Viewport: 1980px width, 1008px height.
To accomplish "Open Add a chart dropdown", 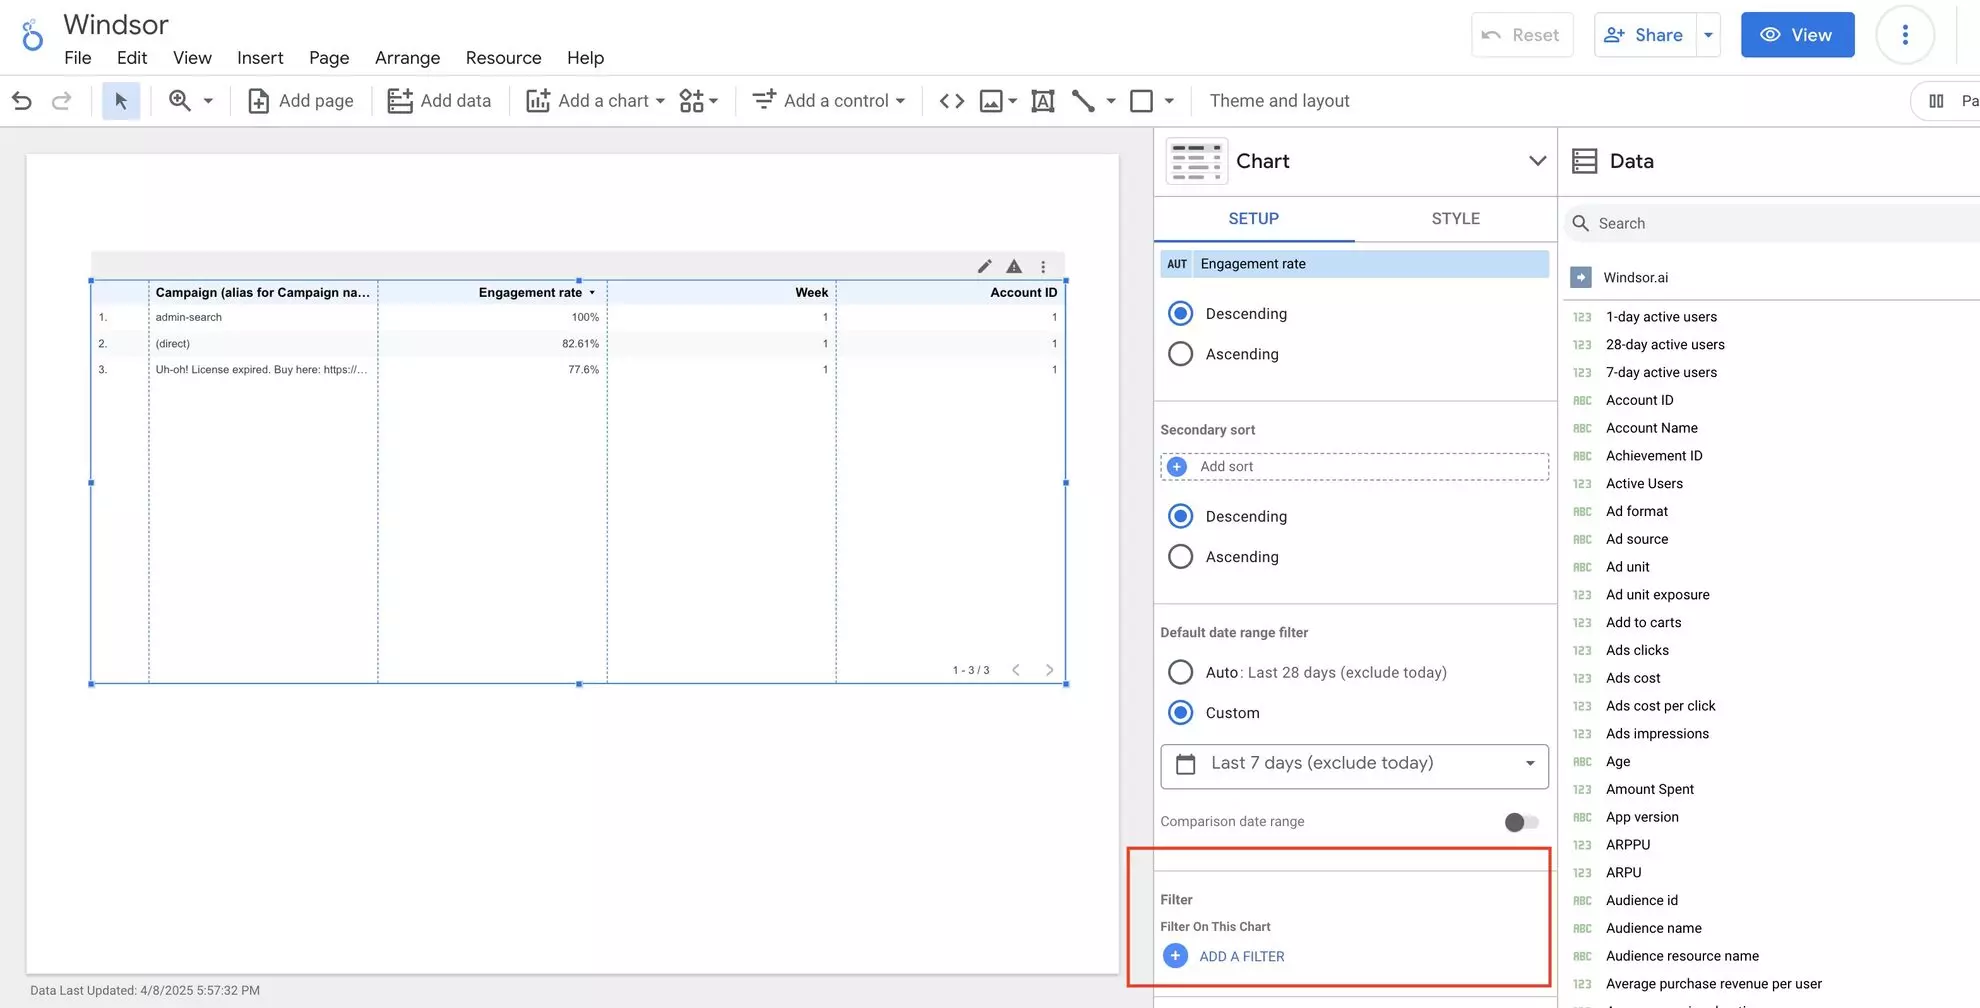I will coord(595,101).
